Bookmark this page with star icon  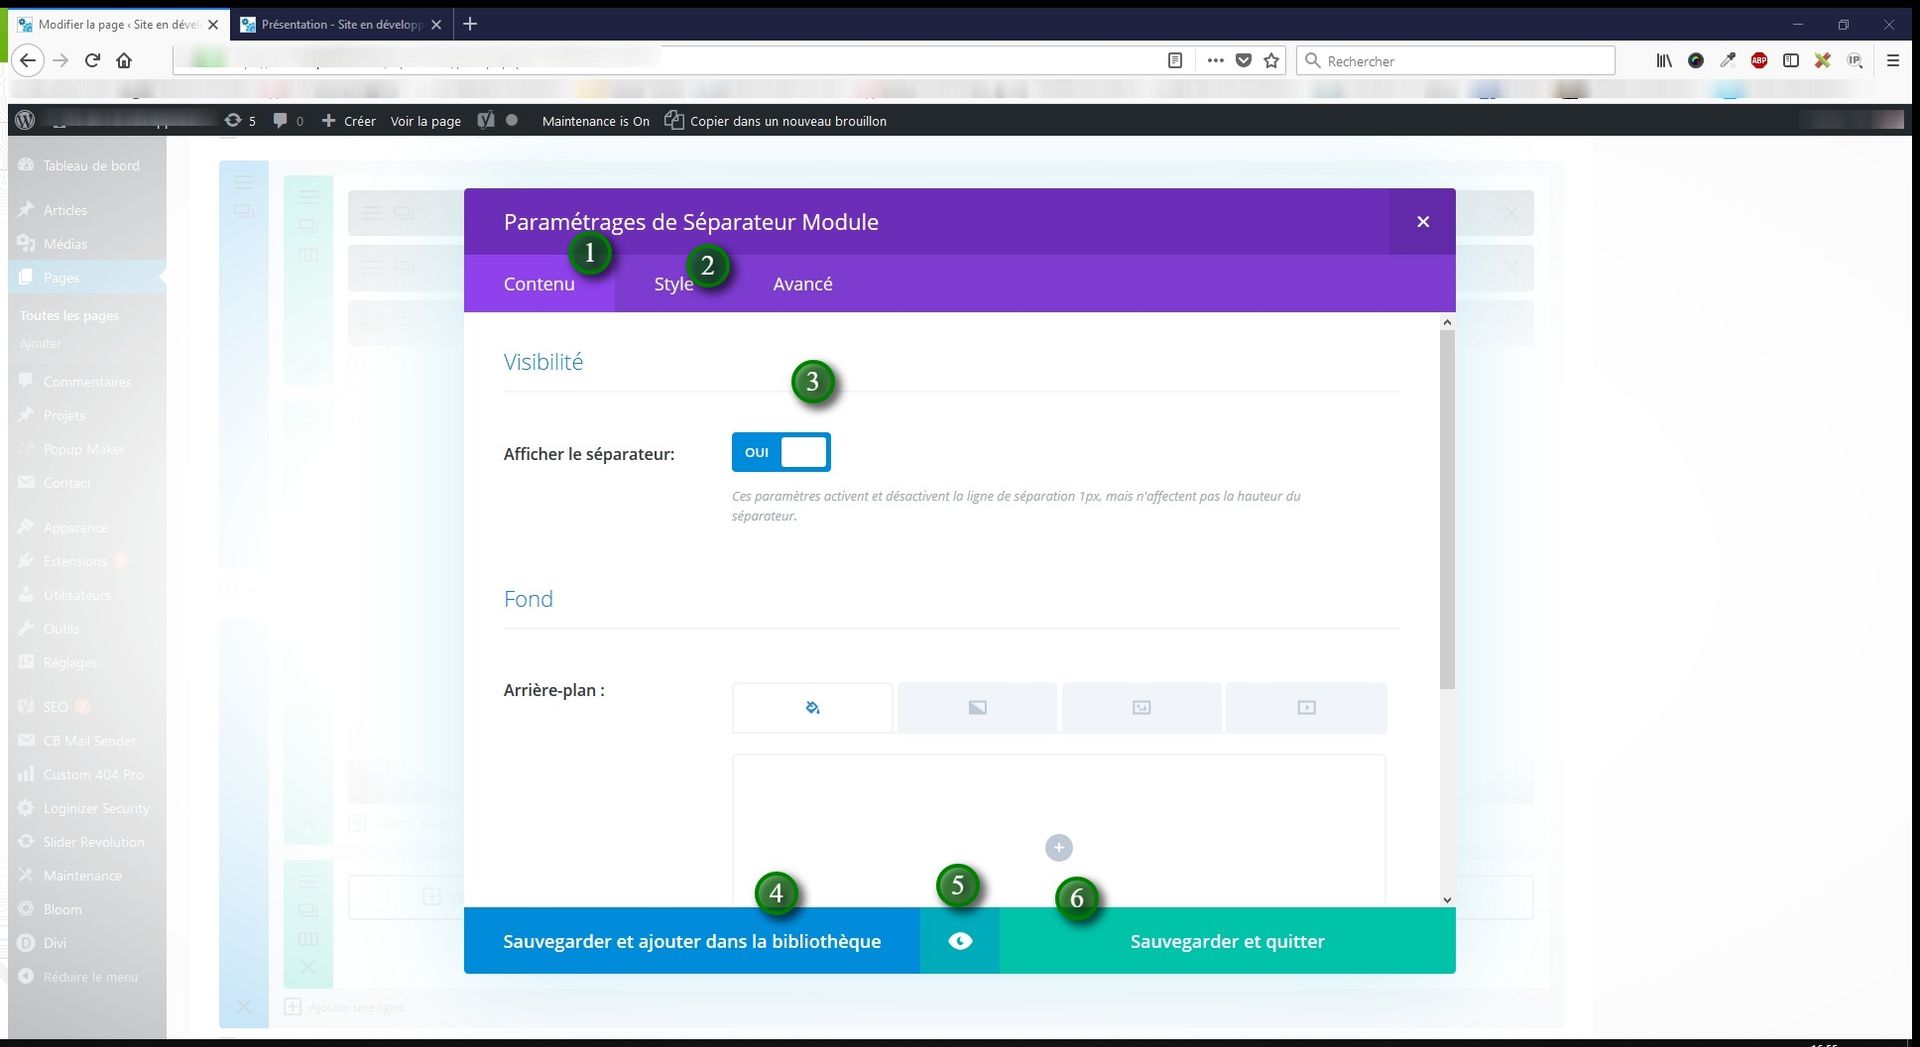click(x=1271, y=61)
